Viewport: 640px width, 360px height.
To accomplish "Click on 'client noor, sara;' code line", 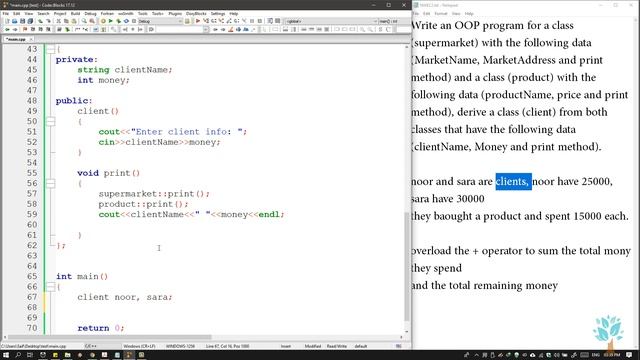I will click(x=125, y=297).
